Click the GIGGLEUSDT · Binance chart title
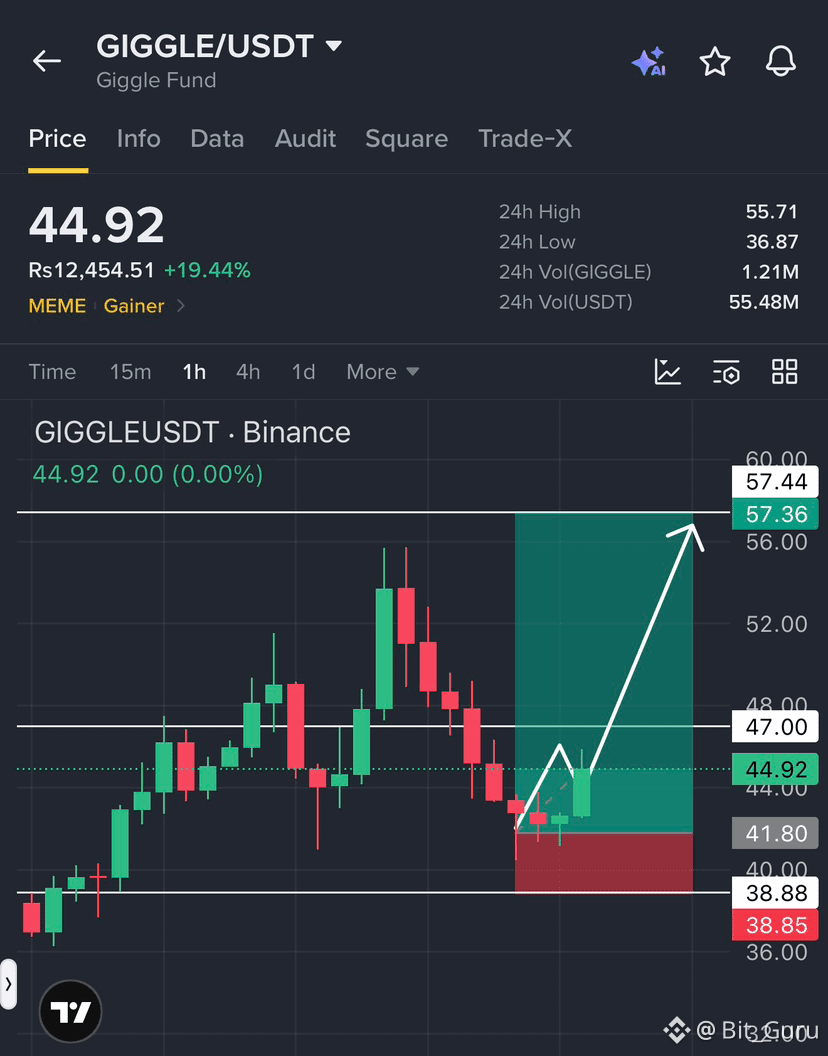The image size is (828, 1056). coord(193,432)
